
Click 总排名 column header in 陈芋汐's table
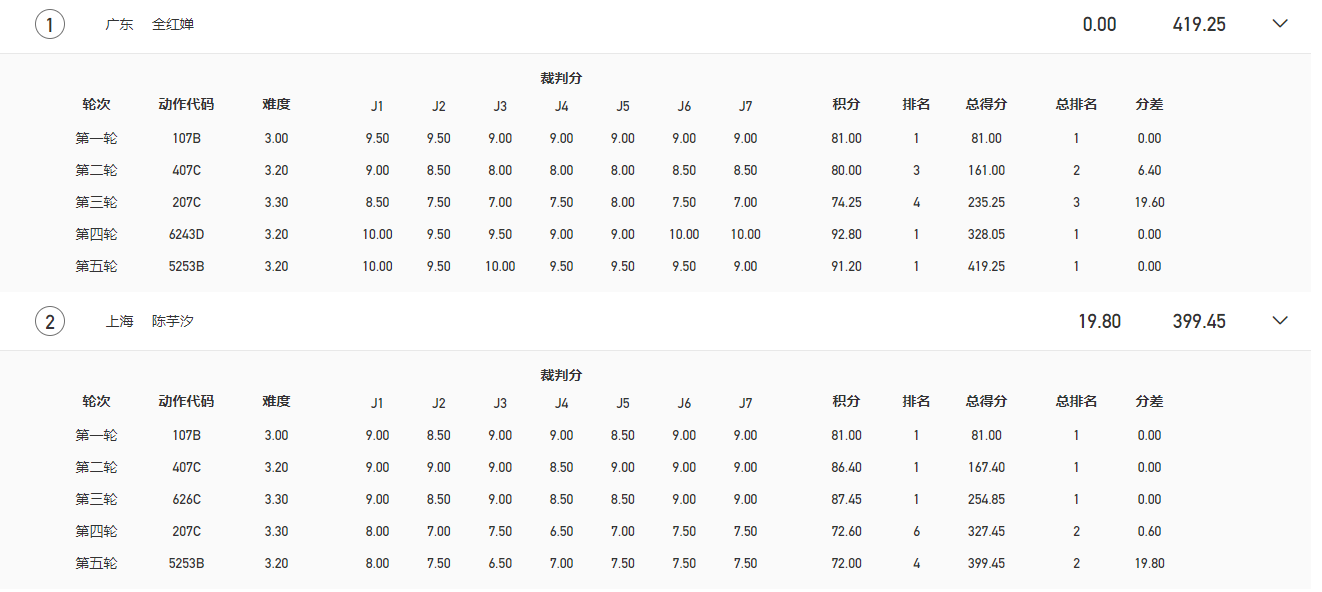(1076, 401)
